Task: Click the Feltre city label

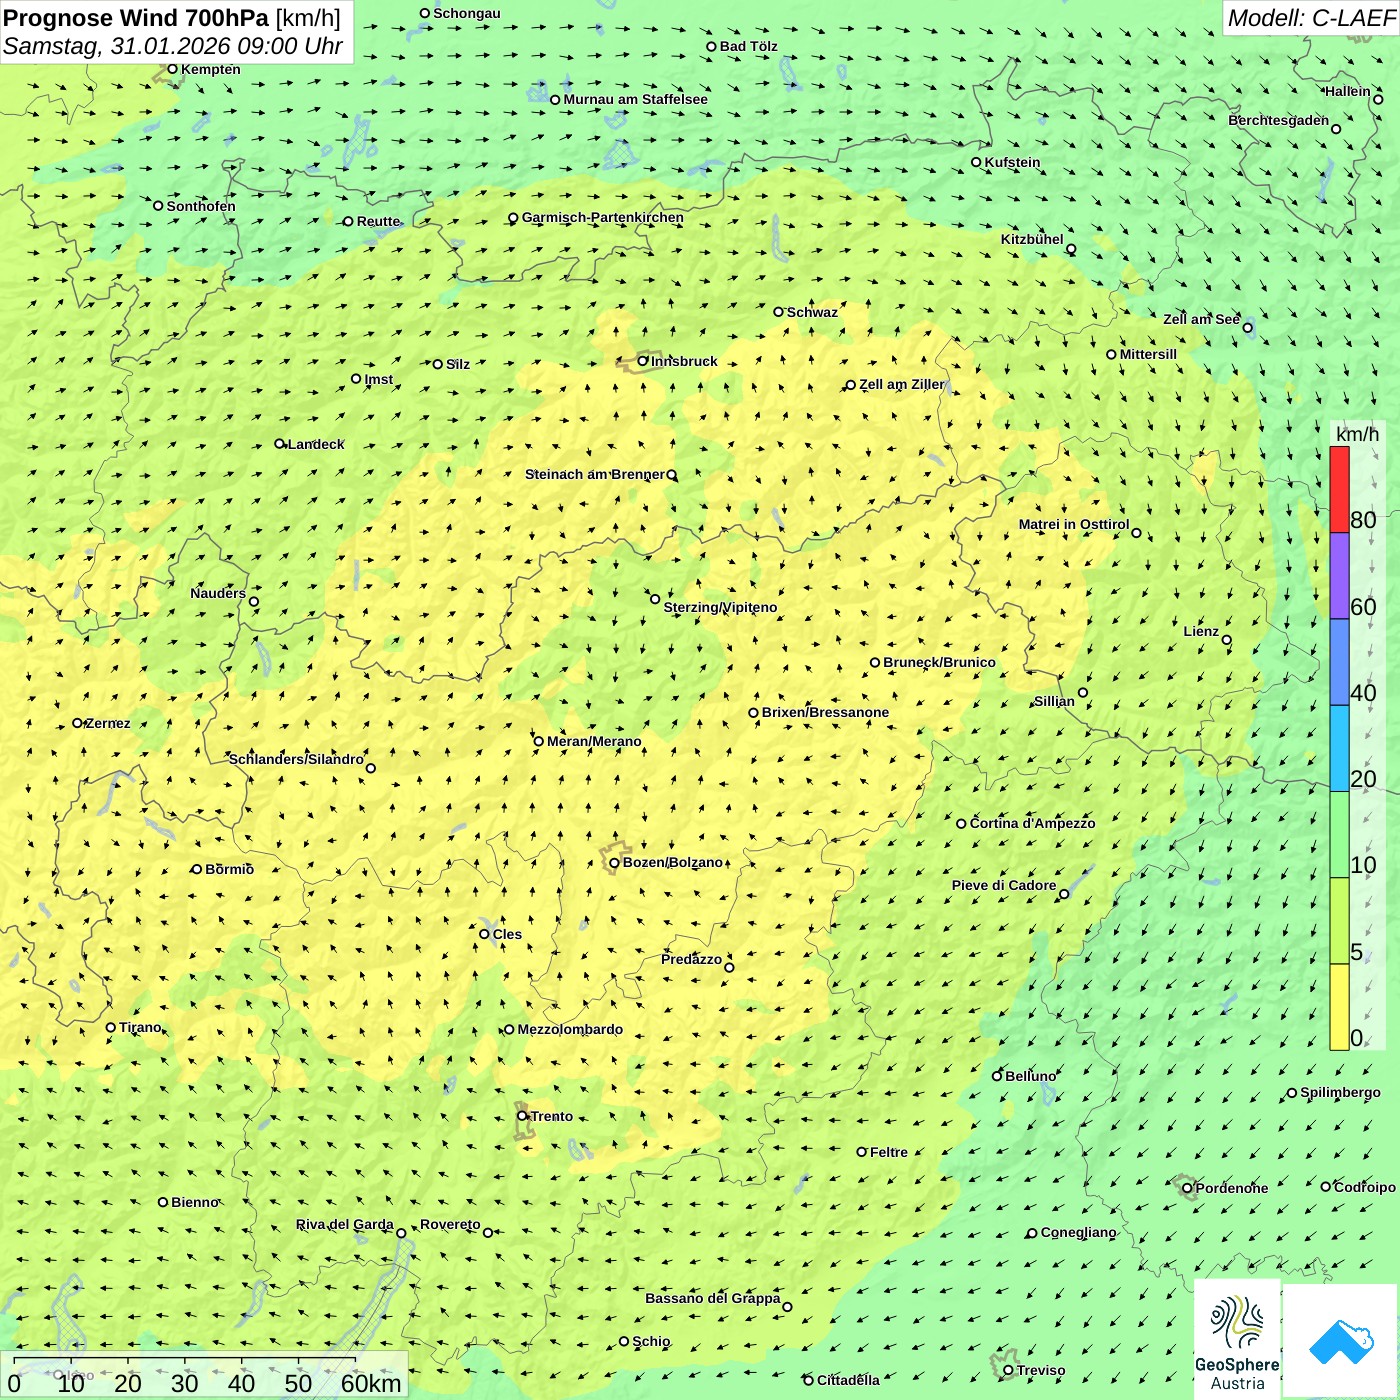Action: 888,1152
